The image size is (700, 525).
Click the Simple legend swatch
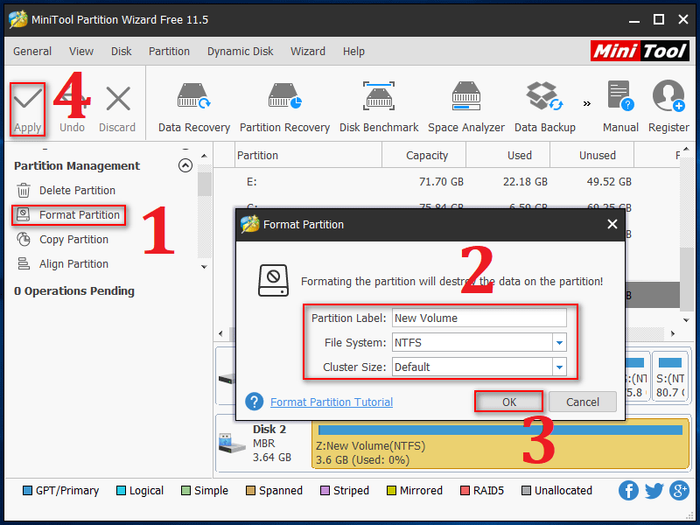coord(186,491)
